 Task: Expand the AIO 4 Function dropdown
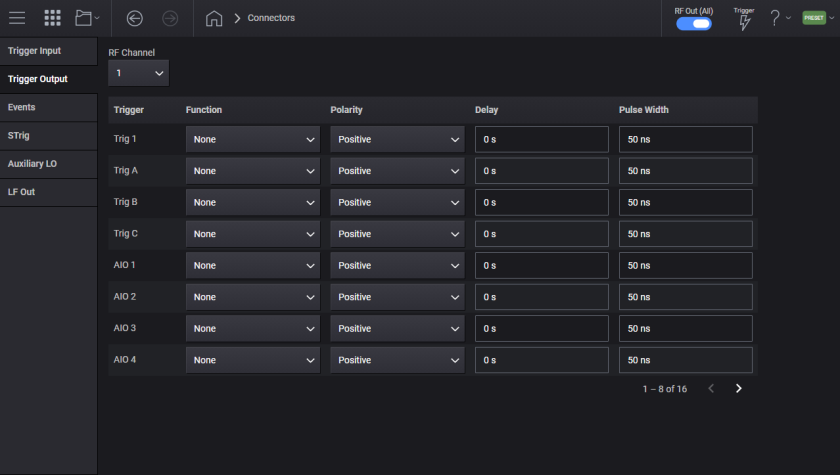click(x=253, y=360)
